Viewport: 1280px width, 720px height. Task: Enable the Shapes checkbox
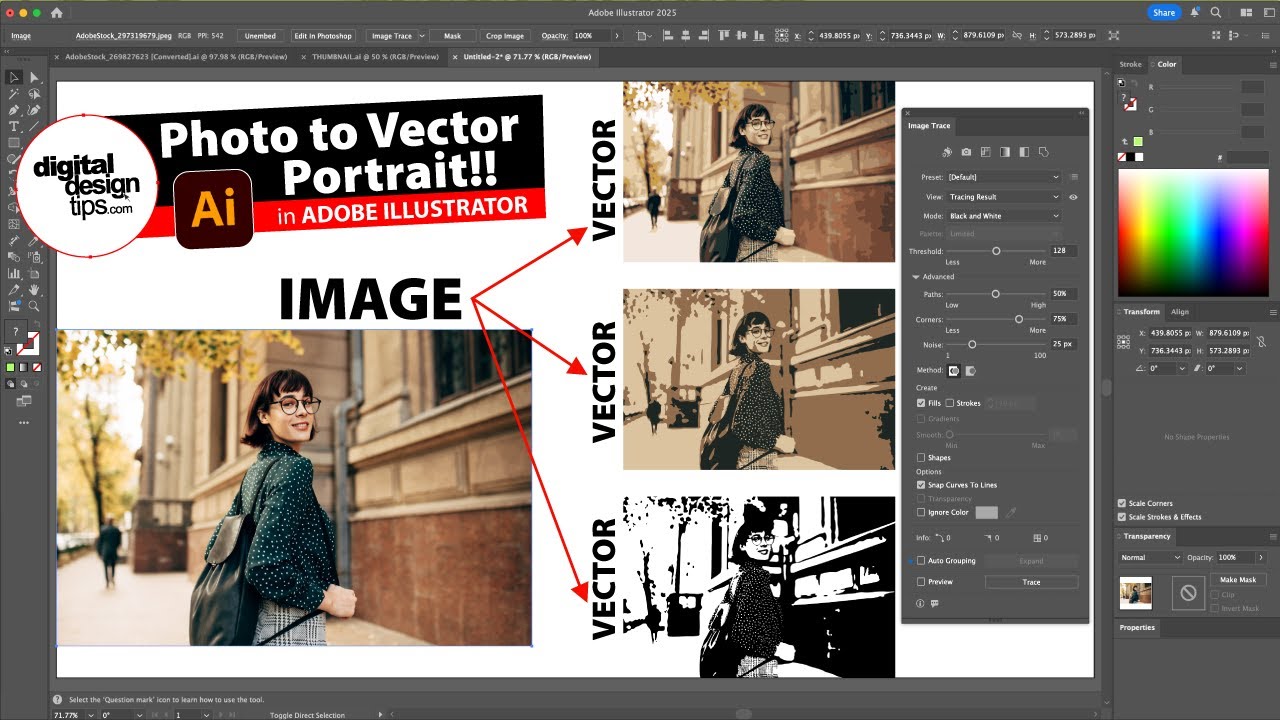coord(921,458)
